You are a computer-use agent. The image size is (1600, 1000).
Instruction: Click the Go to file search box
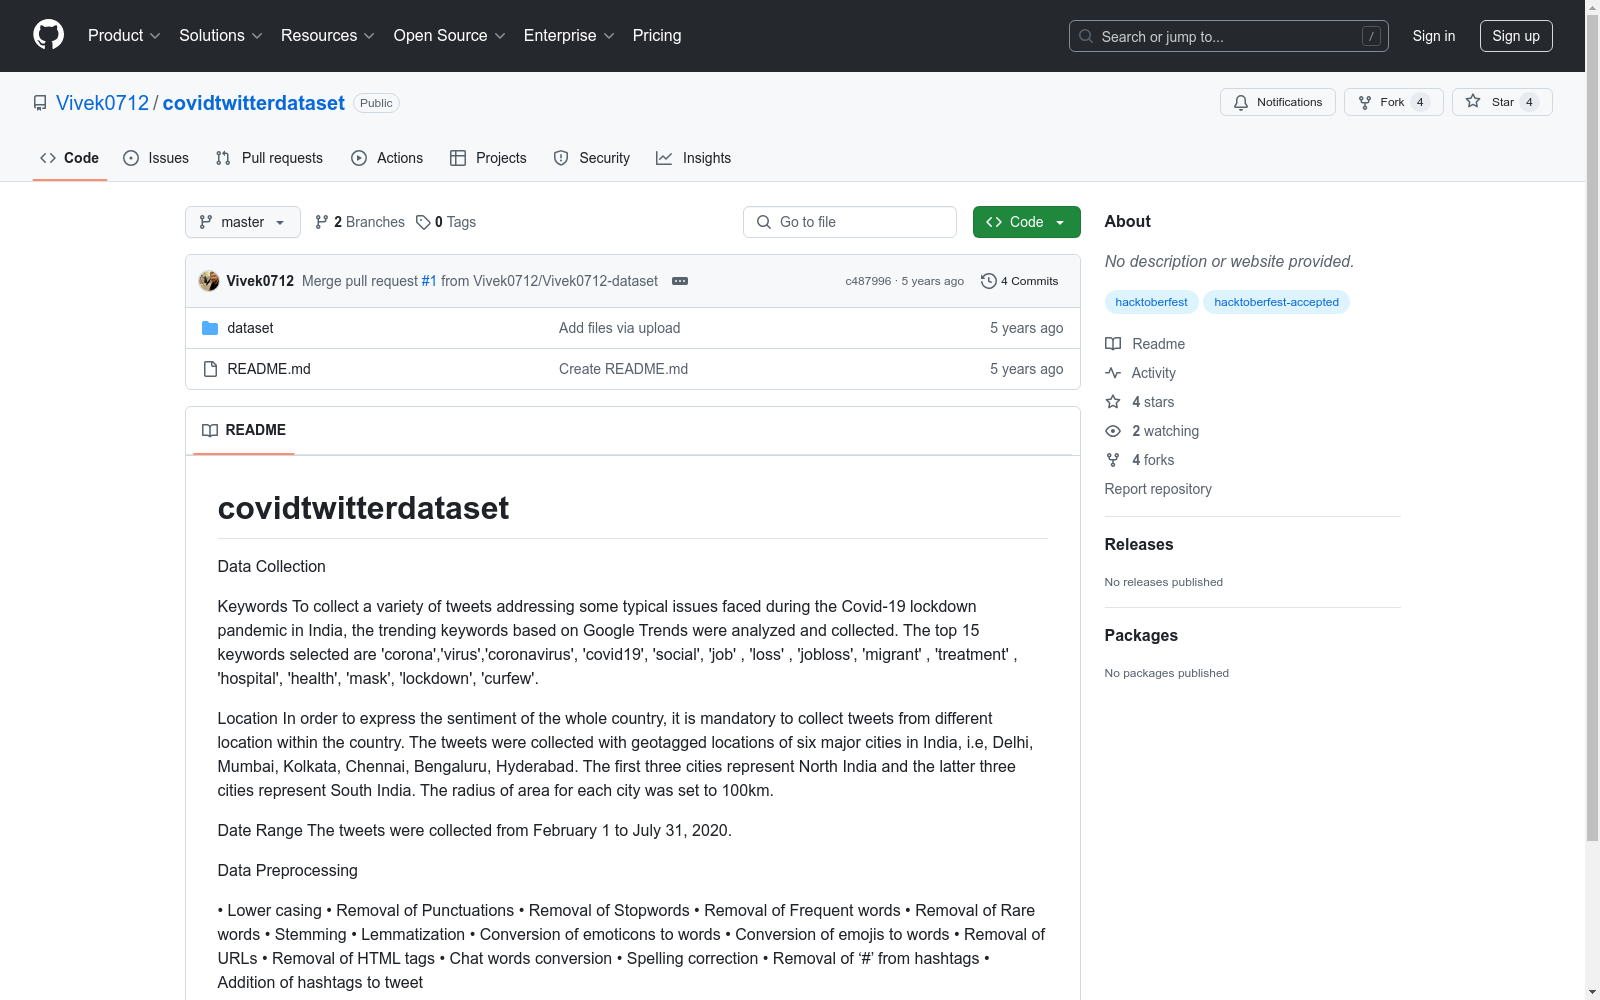coord(850,222)
